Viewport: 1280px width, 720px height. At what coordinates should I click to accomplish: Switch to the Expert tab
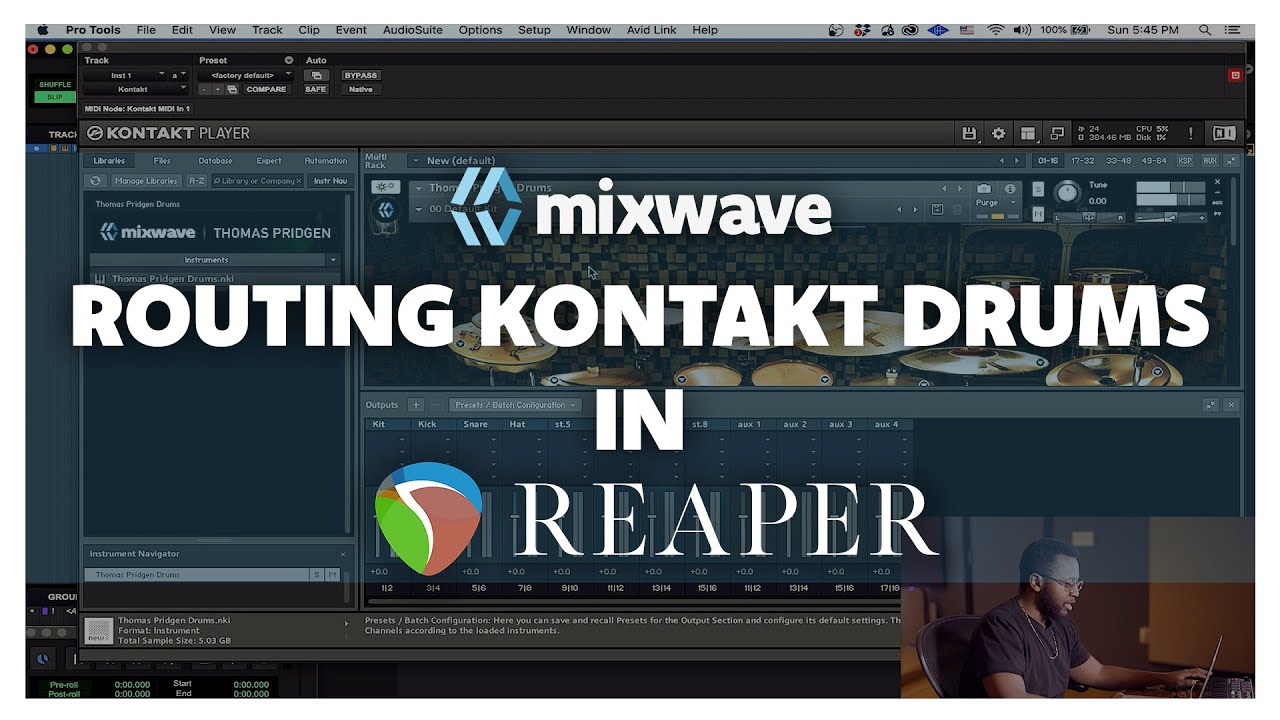pos(269,160)
